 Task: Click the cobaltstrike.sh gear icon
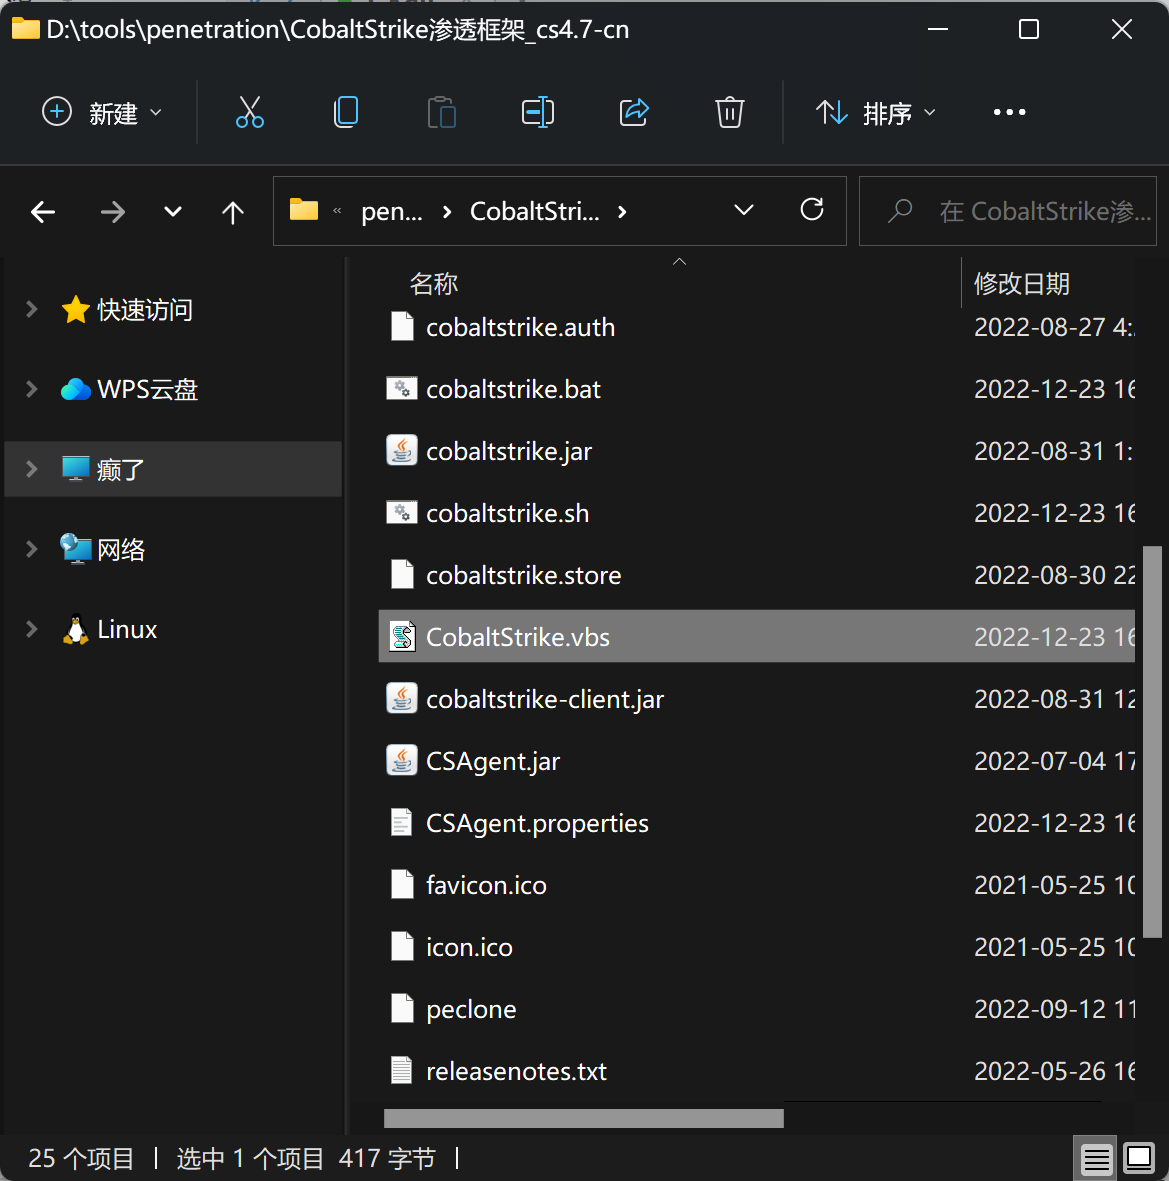(x=401, y=513)
